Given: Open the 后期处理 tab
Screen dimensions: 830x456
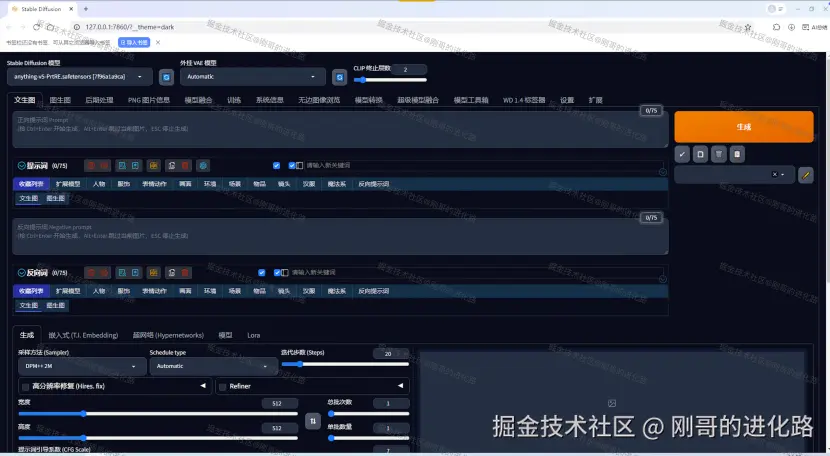Looking at the screenshot, I should point(99,100).
